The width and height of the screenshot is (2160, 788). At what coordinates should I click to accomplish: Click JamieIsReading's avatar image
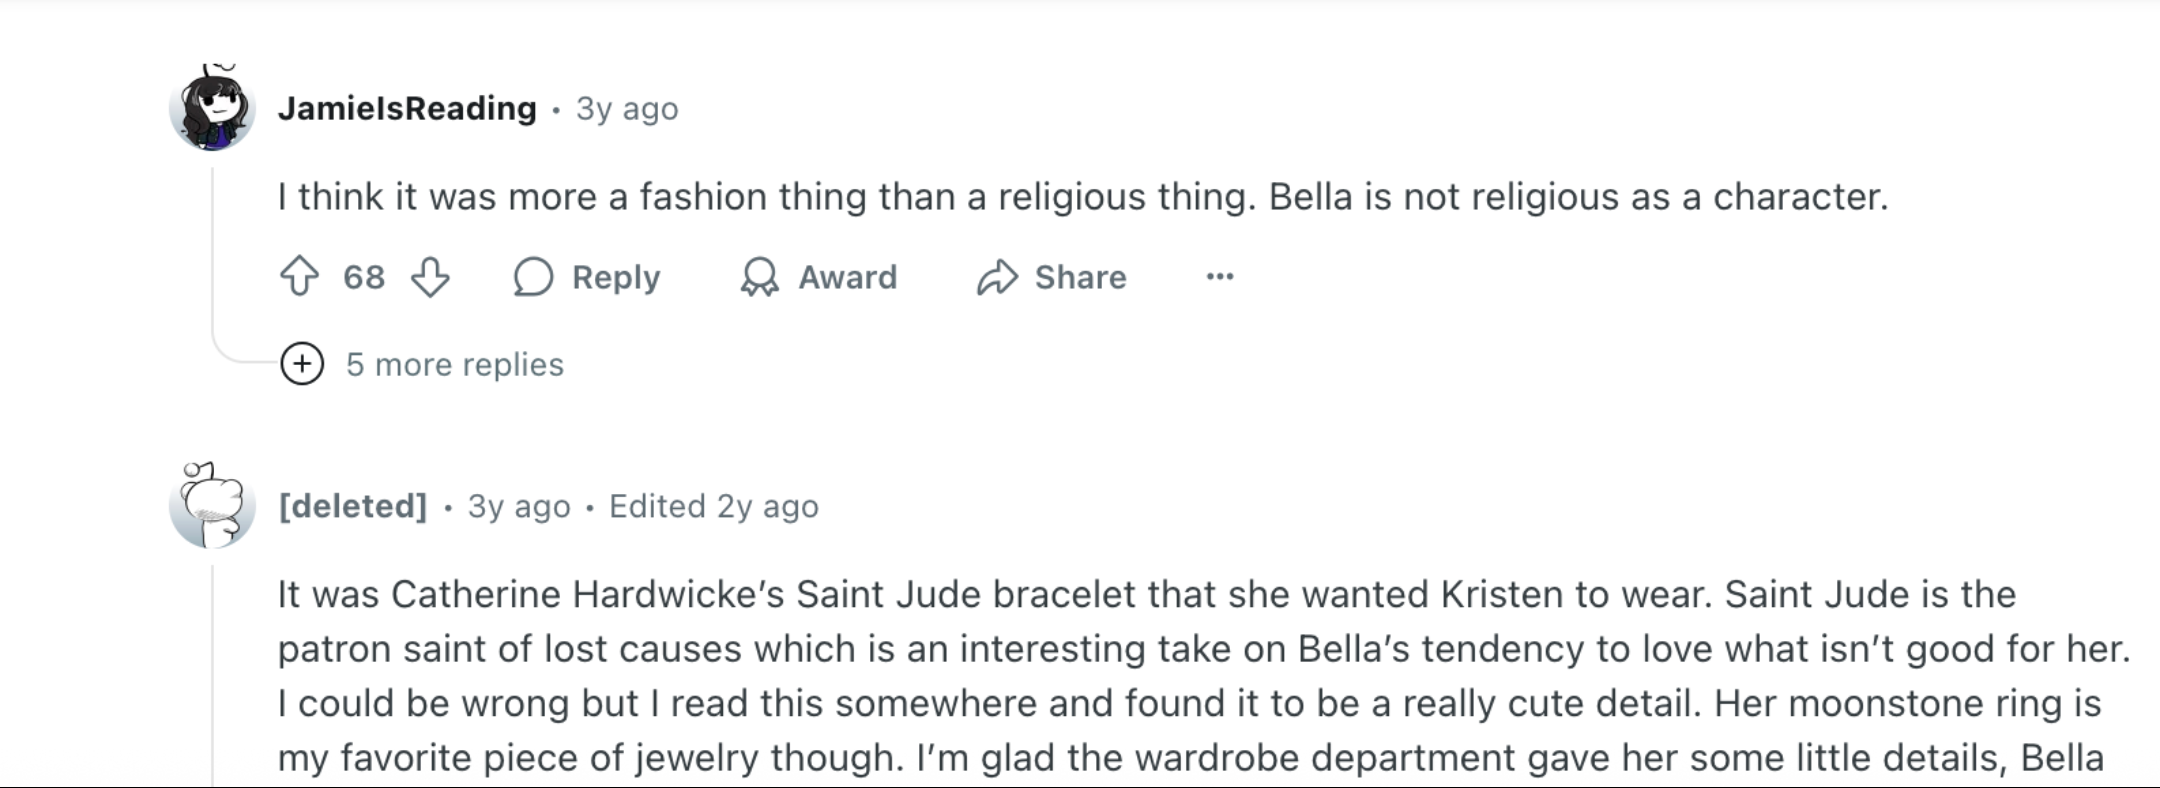[212, 108]
